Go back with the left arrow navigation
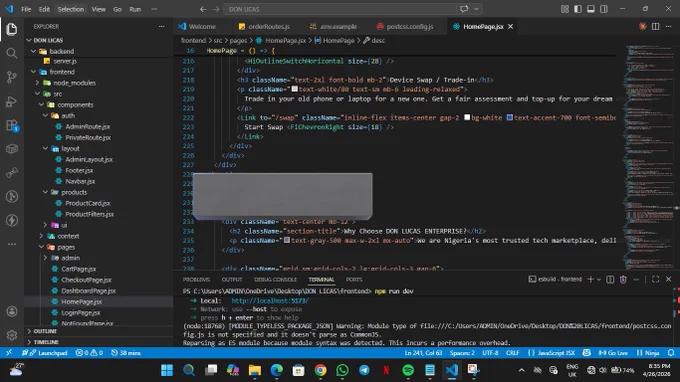This screenshot has height=382, width=680. [203, 9]
